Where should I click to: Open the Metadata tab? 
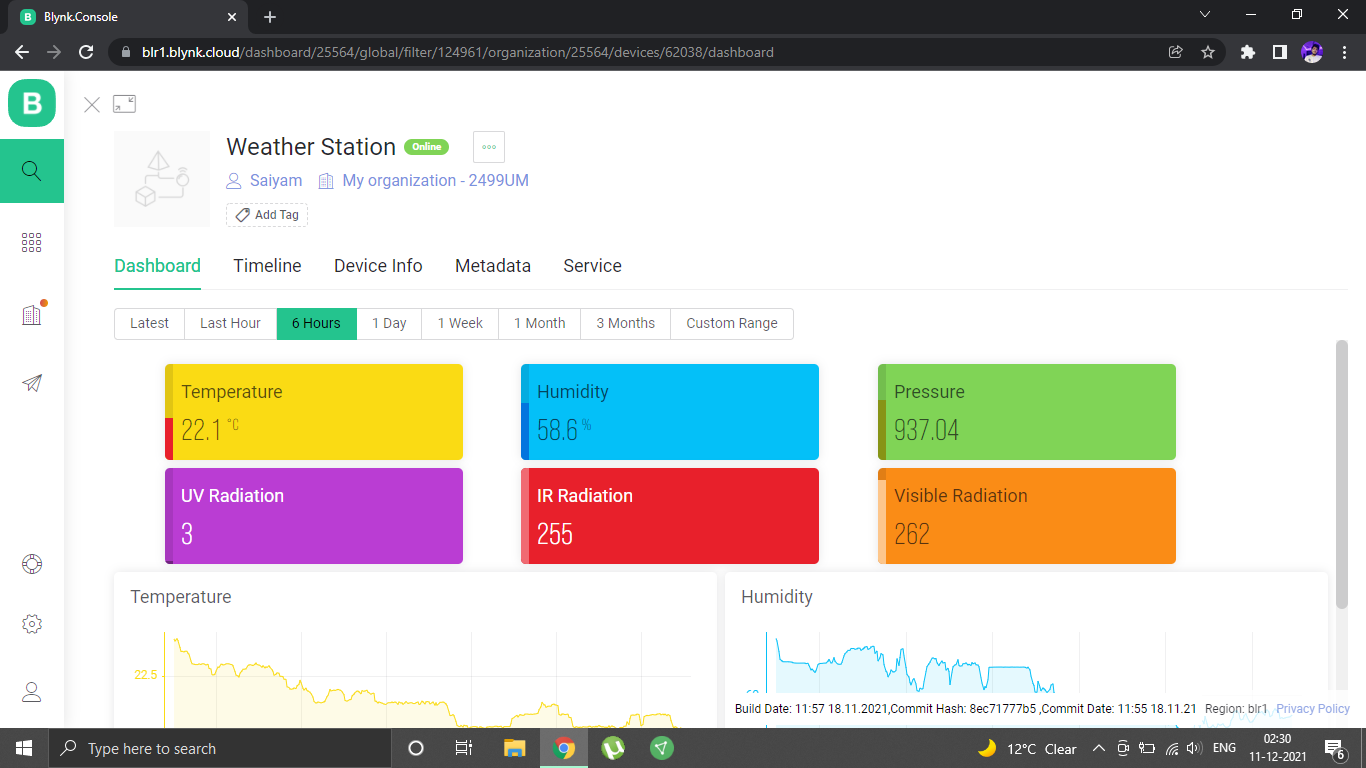[492, 265]
